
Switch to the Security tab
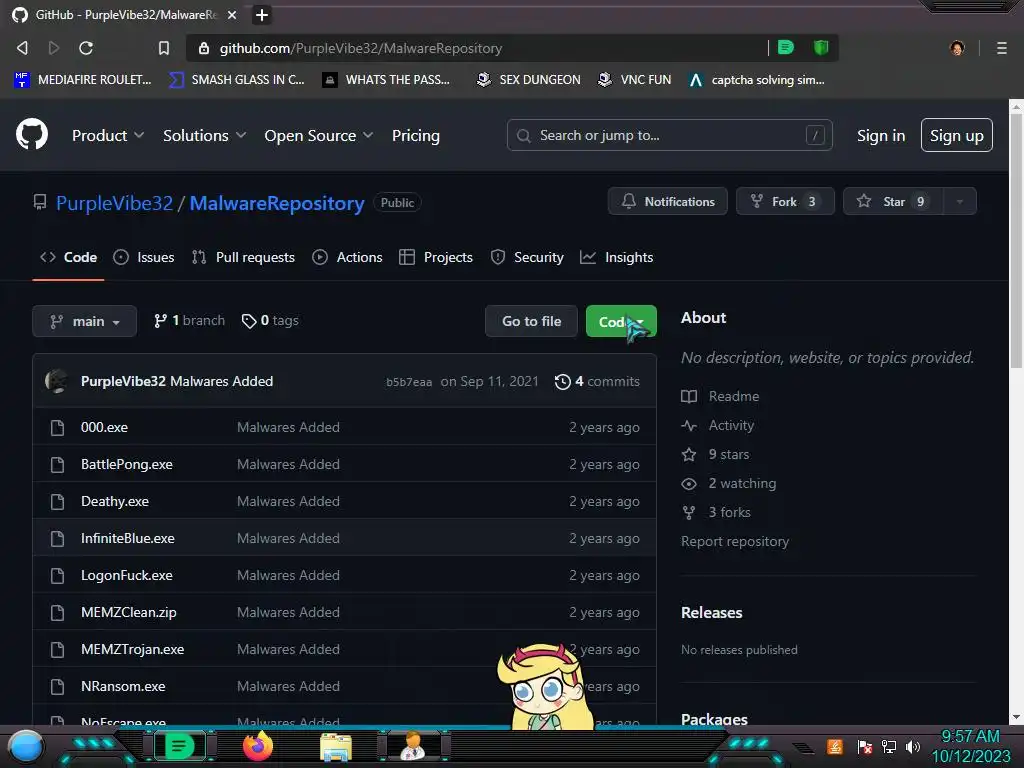tap(527, 257)
